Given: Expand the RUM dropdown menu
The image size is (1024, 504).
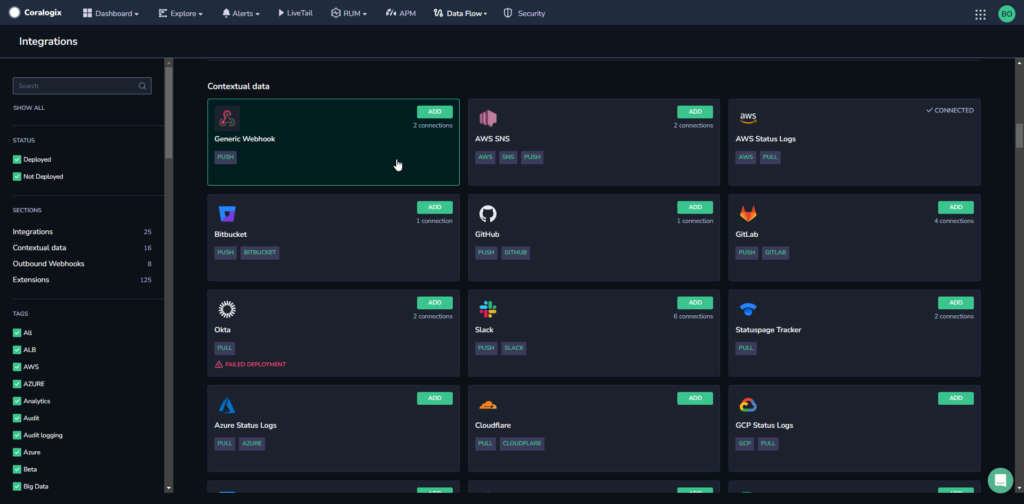Looking at the screenshot, I should 349,13.
